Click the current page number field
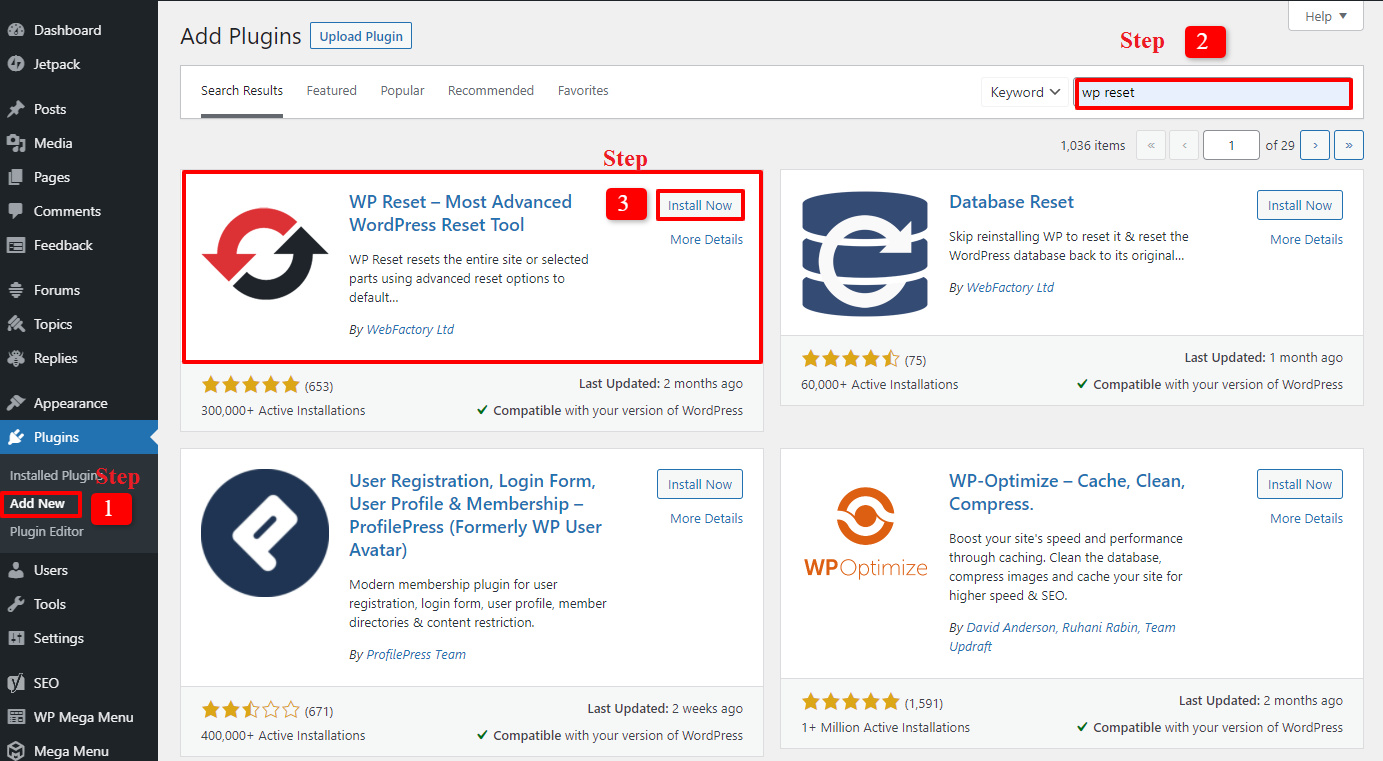Viewport: 1383px width, 761px height. click(1231, 145)
